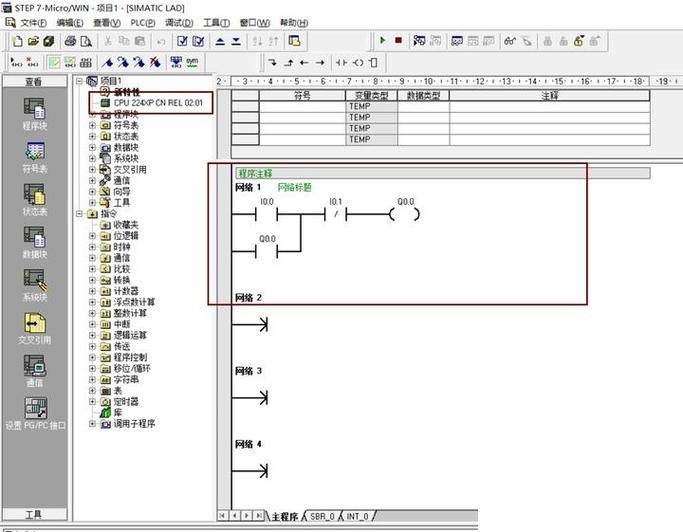Open the 调试(D) menu

[x=179, y=23]
